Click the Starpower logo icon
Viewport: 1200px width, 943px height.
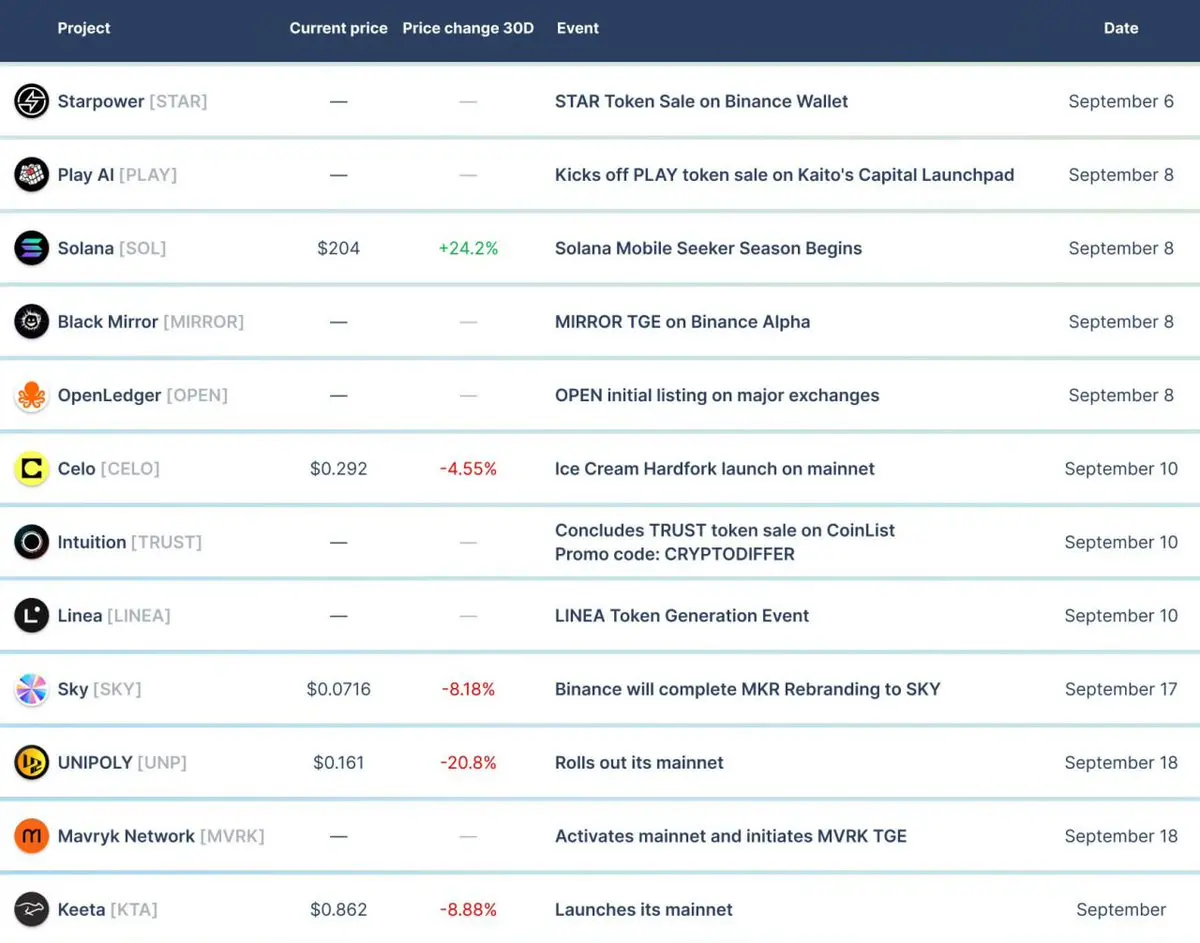(32, 101)
